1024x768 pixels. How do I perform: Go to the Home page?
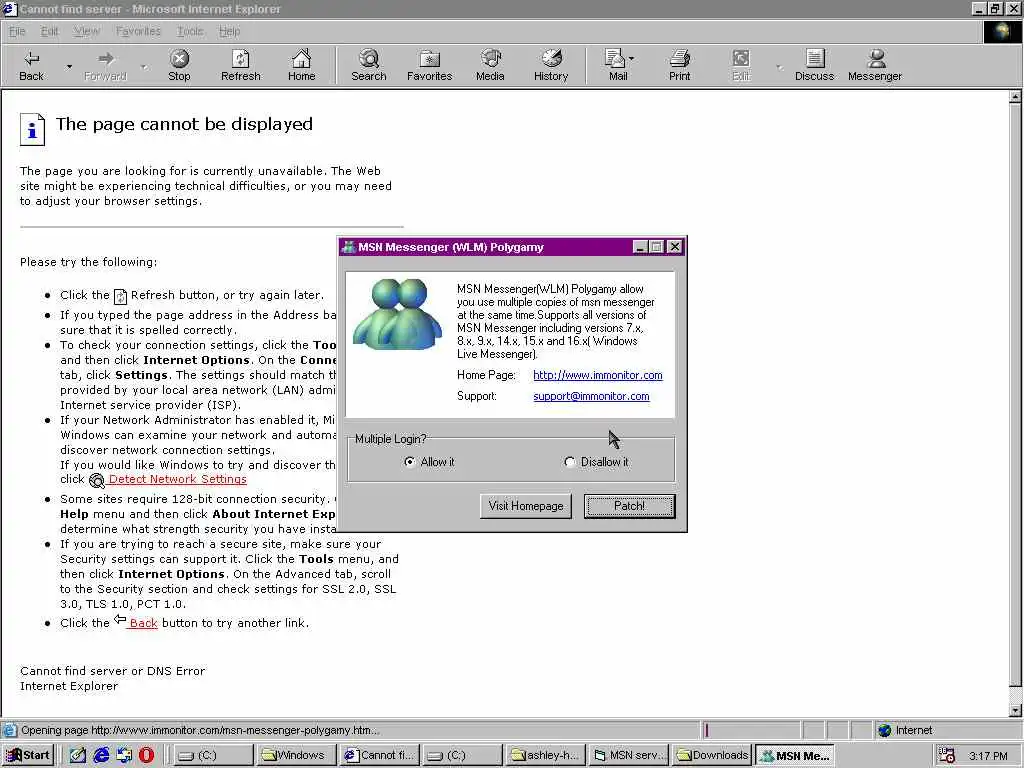click(301, 65)
